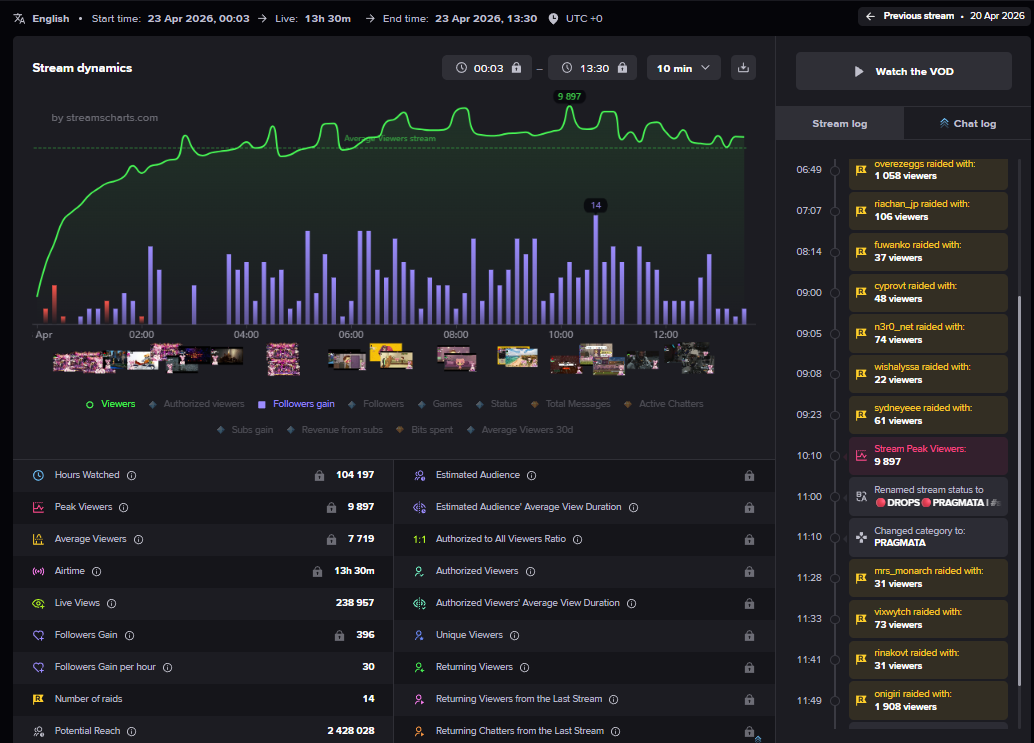Viewport: 1034px width, 743px height.
Task: Toggle the Viewers series in chart legend
Action: click(x=111, y=404)
